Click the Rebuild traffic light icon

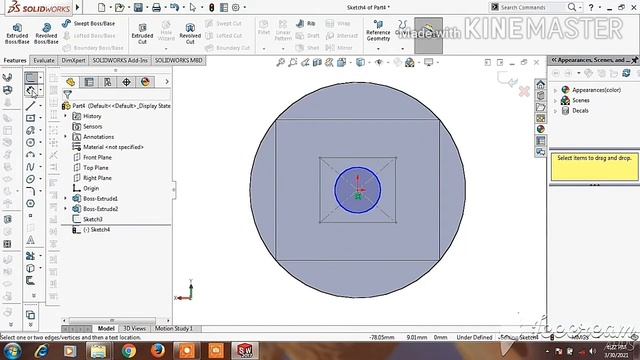pyautogui.click(x=211, y=7)
